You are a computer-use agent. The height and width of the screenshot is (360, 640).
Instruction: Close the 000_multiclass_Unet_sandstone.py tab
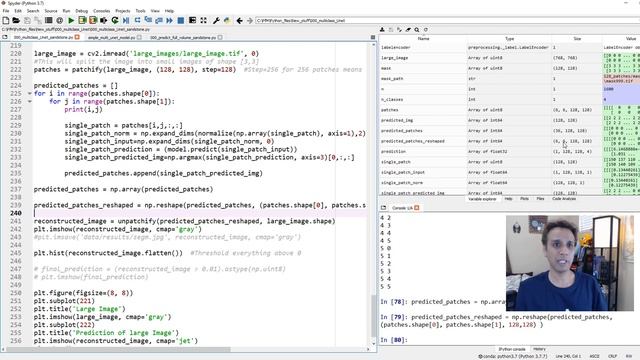click(x=77, y=37)
